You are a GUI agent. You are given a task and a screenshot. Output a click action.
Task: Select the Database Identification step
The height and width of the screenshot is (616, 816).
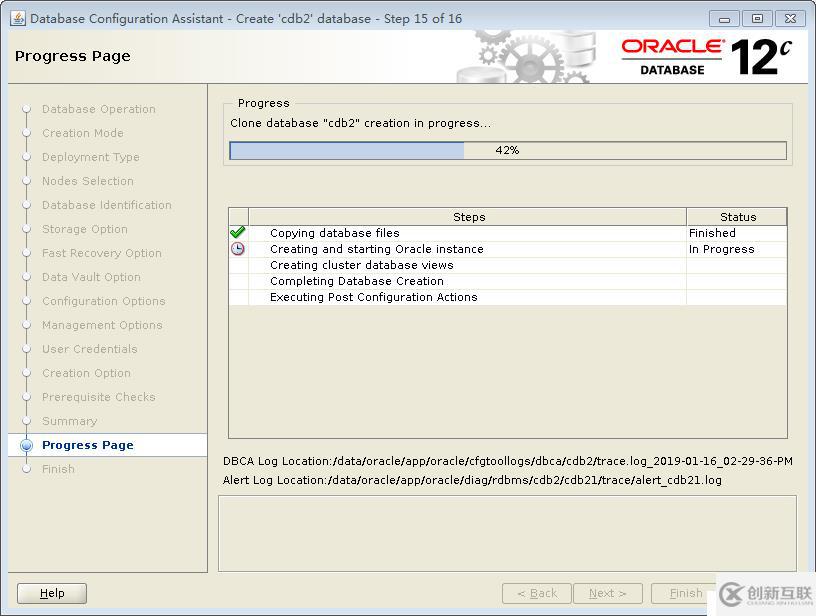point(107,205)
